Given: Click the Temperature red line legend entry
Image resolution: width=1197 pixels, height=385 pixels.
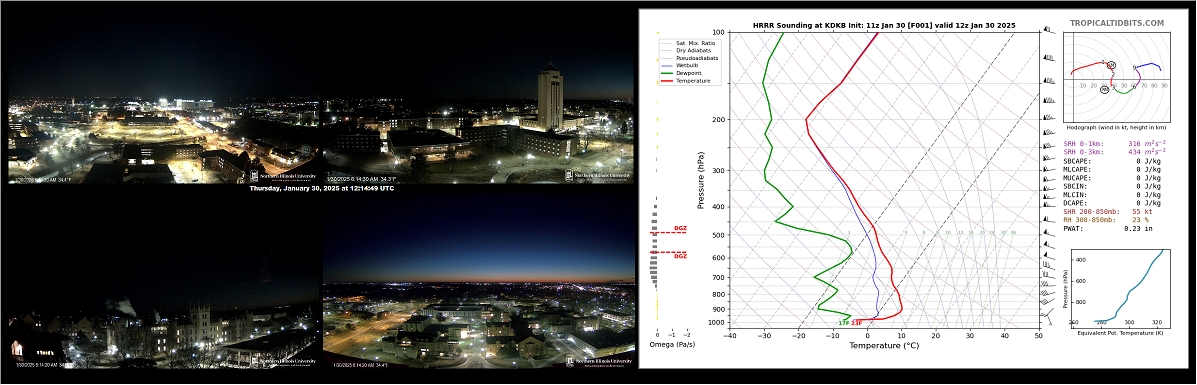Looking at the screenshot, I should click(x=693, y=81).
